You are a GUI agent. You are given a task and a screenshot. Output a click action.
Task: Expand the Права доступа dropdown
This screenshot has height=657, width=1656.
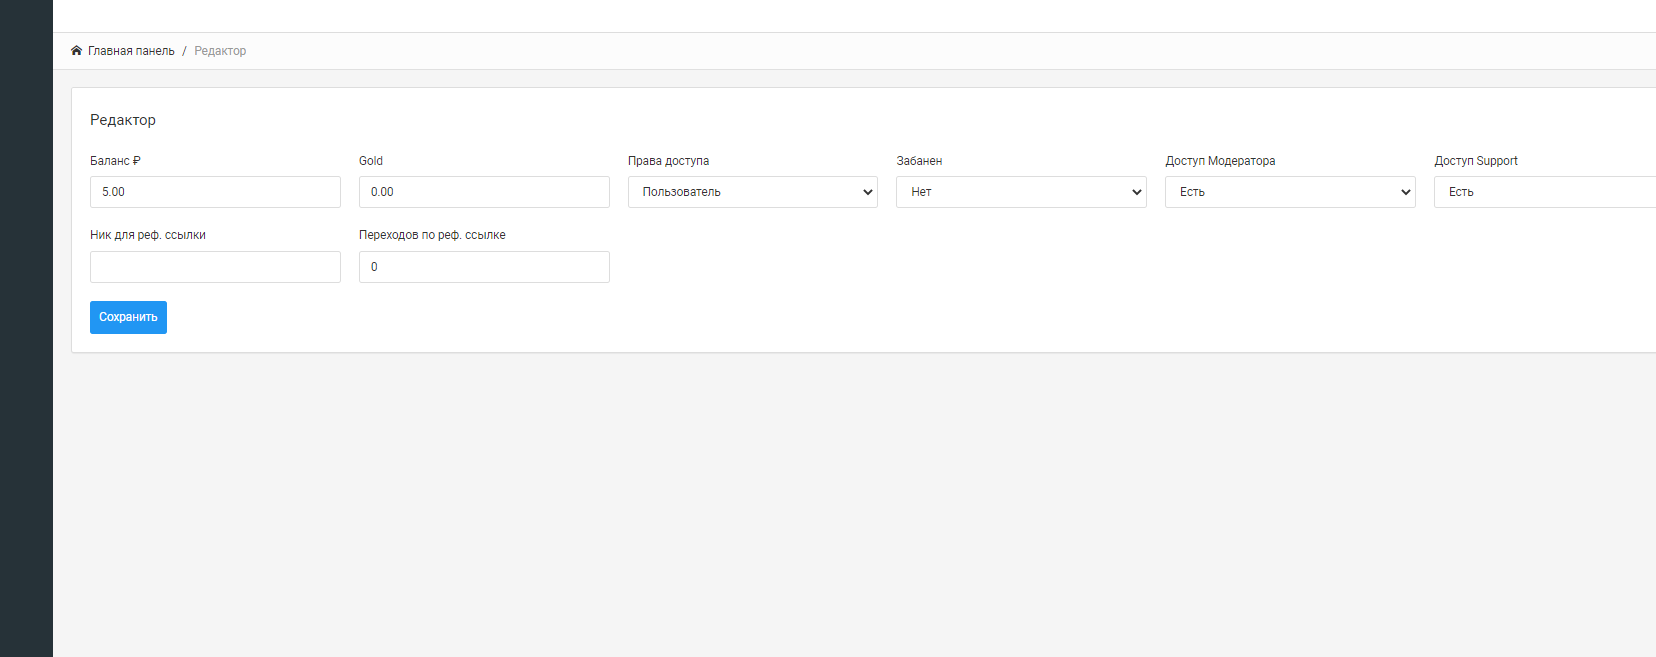752,192
